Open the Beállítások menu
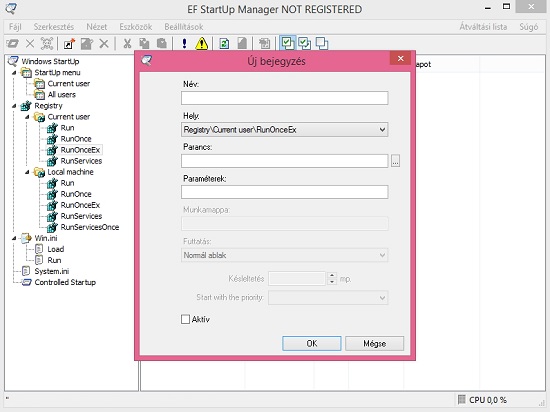The height and width of the screenshot is (412, 550). [x=184, y=27]
